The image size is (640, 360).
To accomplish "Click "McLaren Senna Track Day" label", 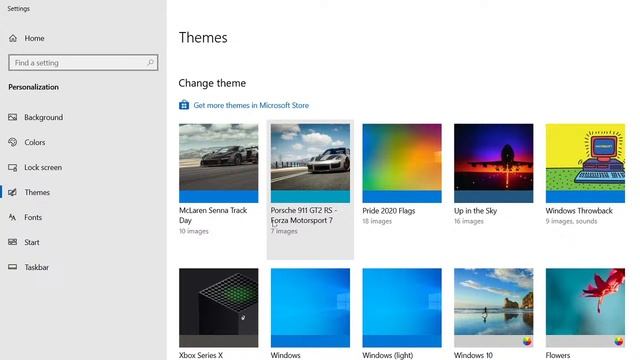I will [213, 215].
